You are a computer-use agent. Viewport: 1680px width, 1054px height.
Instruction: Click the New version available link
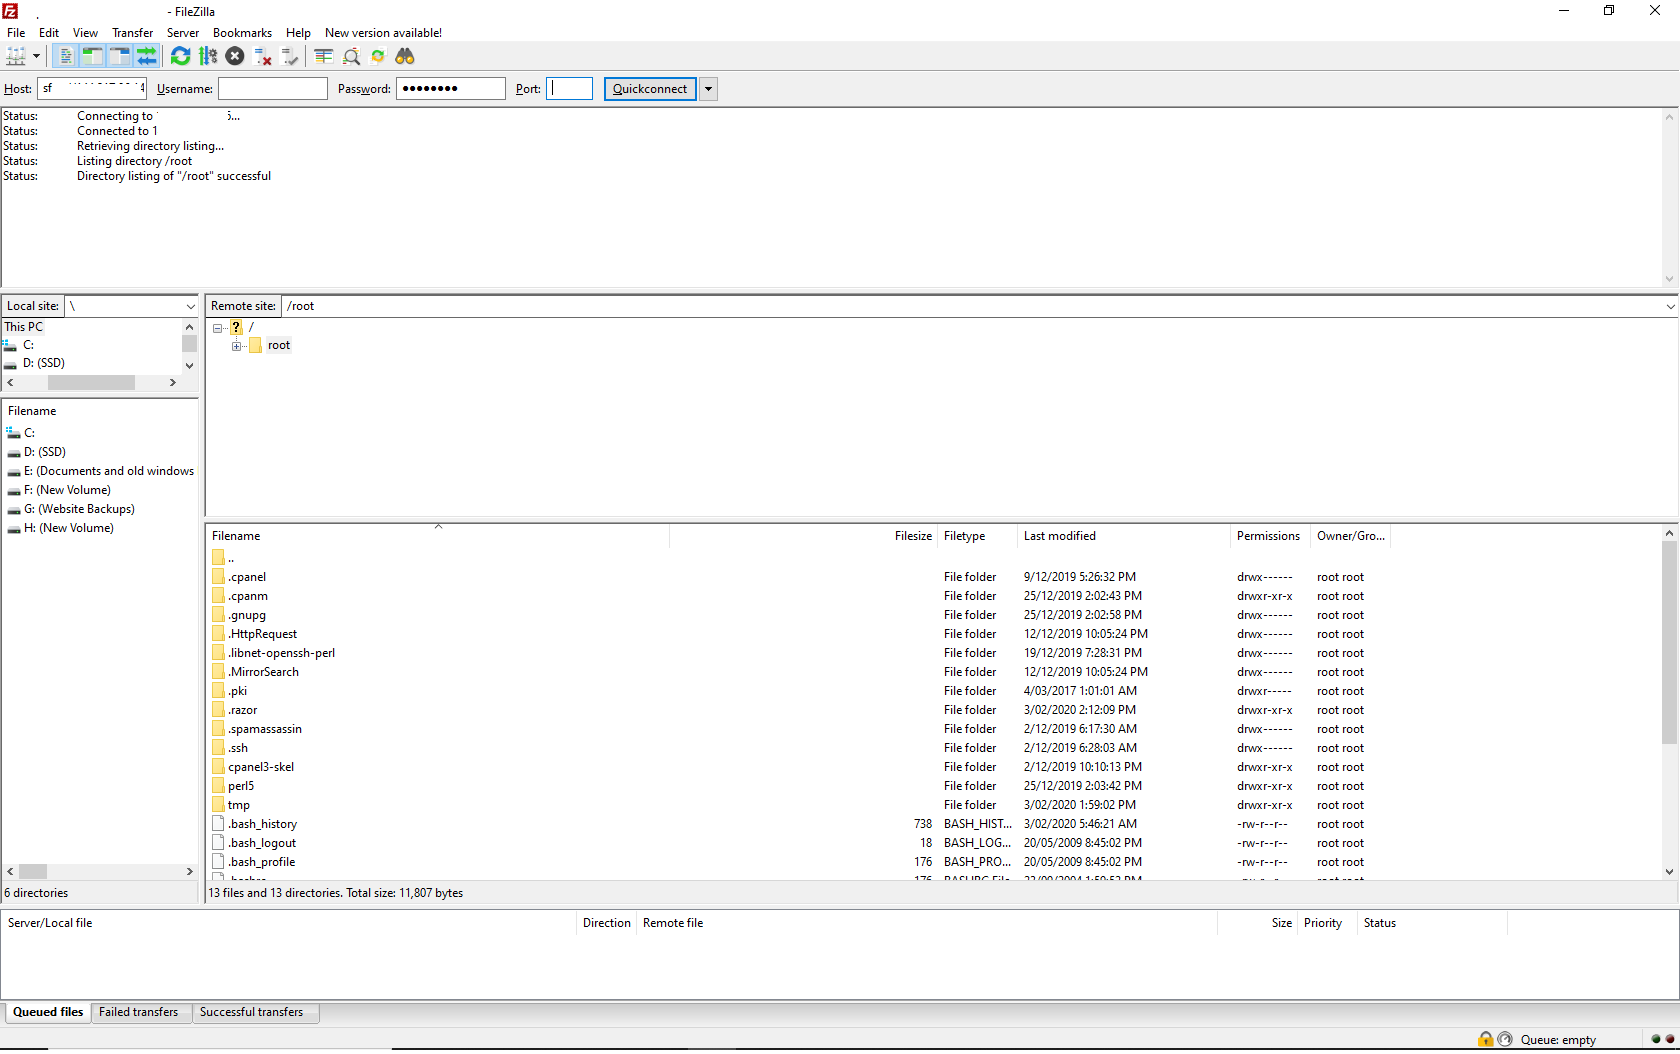(383, 32)
